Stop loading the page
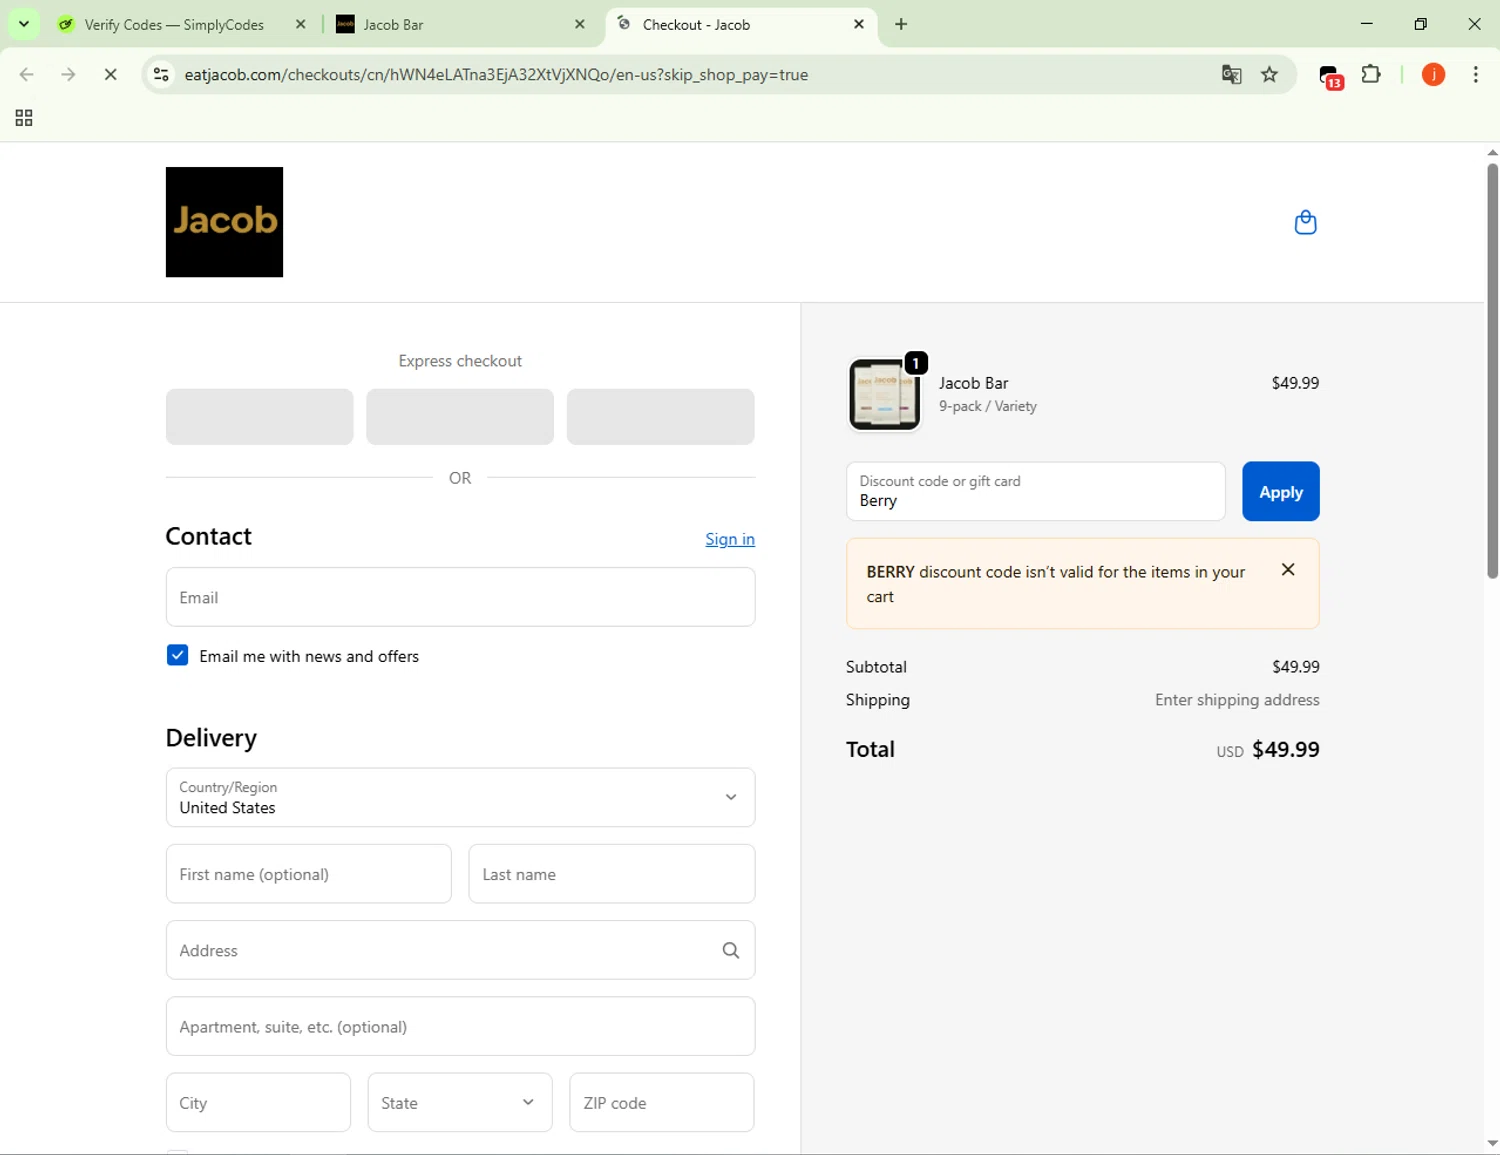 110,75
